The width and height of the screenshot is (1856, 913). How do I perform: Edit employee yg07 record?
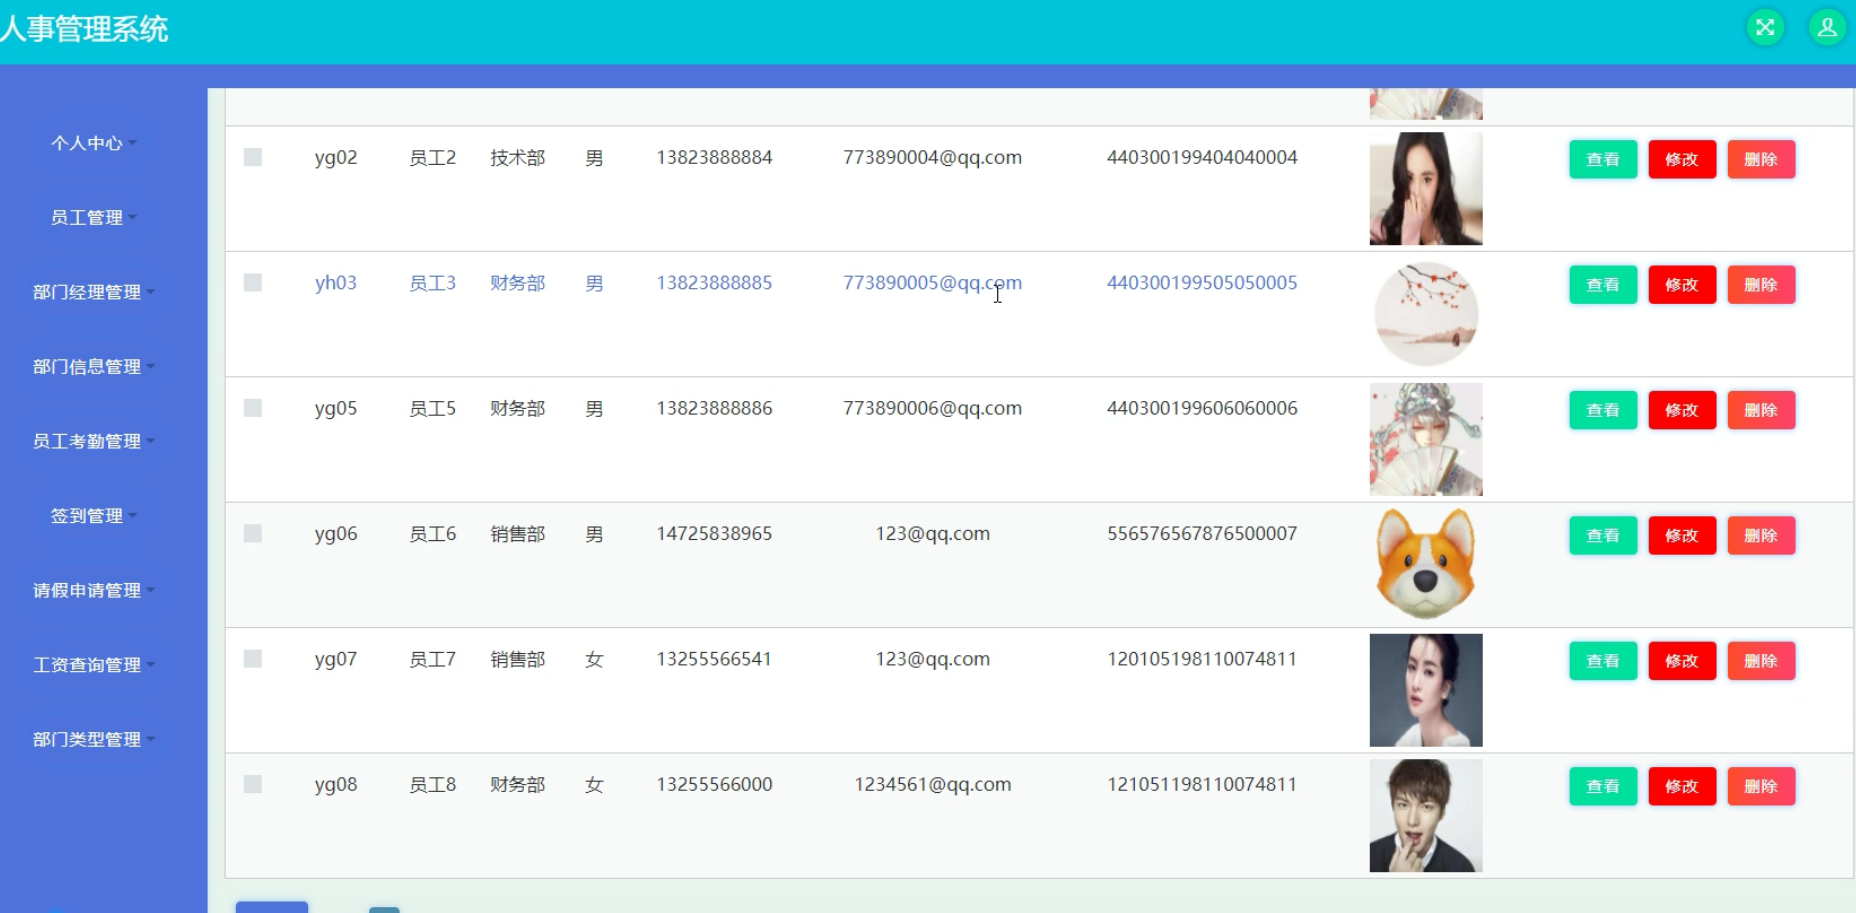tap(1682, 661)
